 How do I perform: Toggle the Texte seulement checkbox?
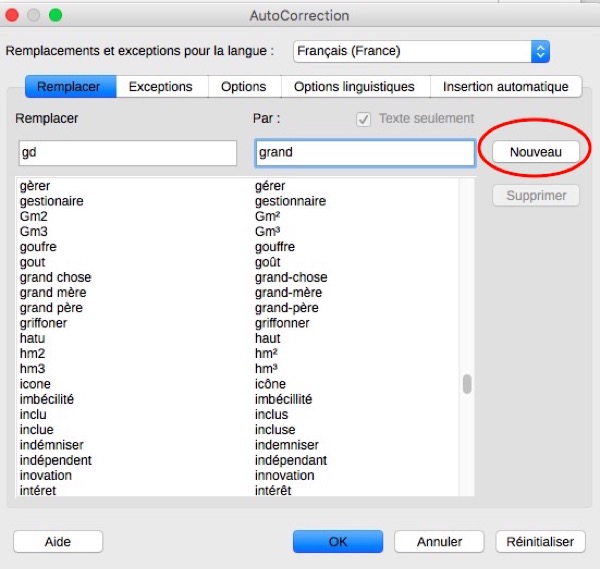point(364,119)
